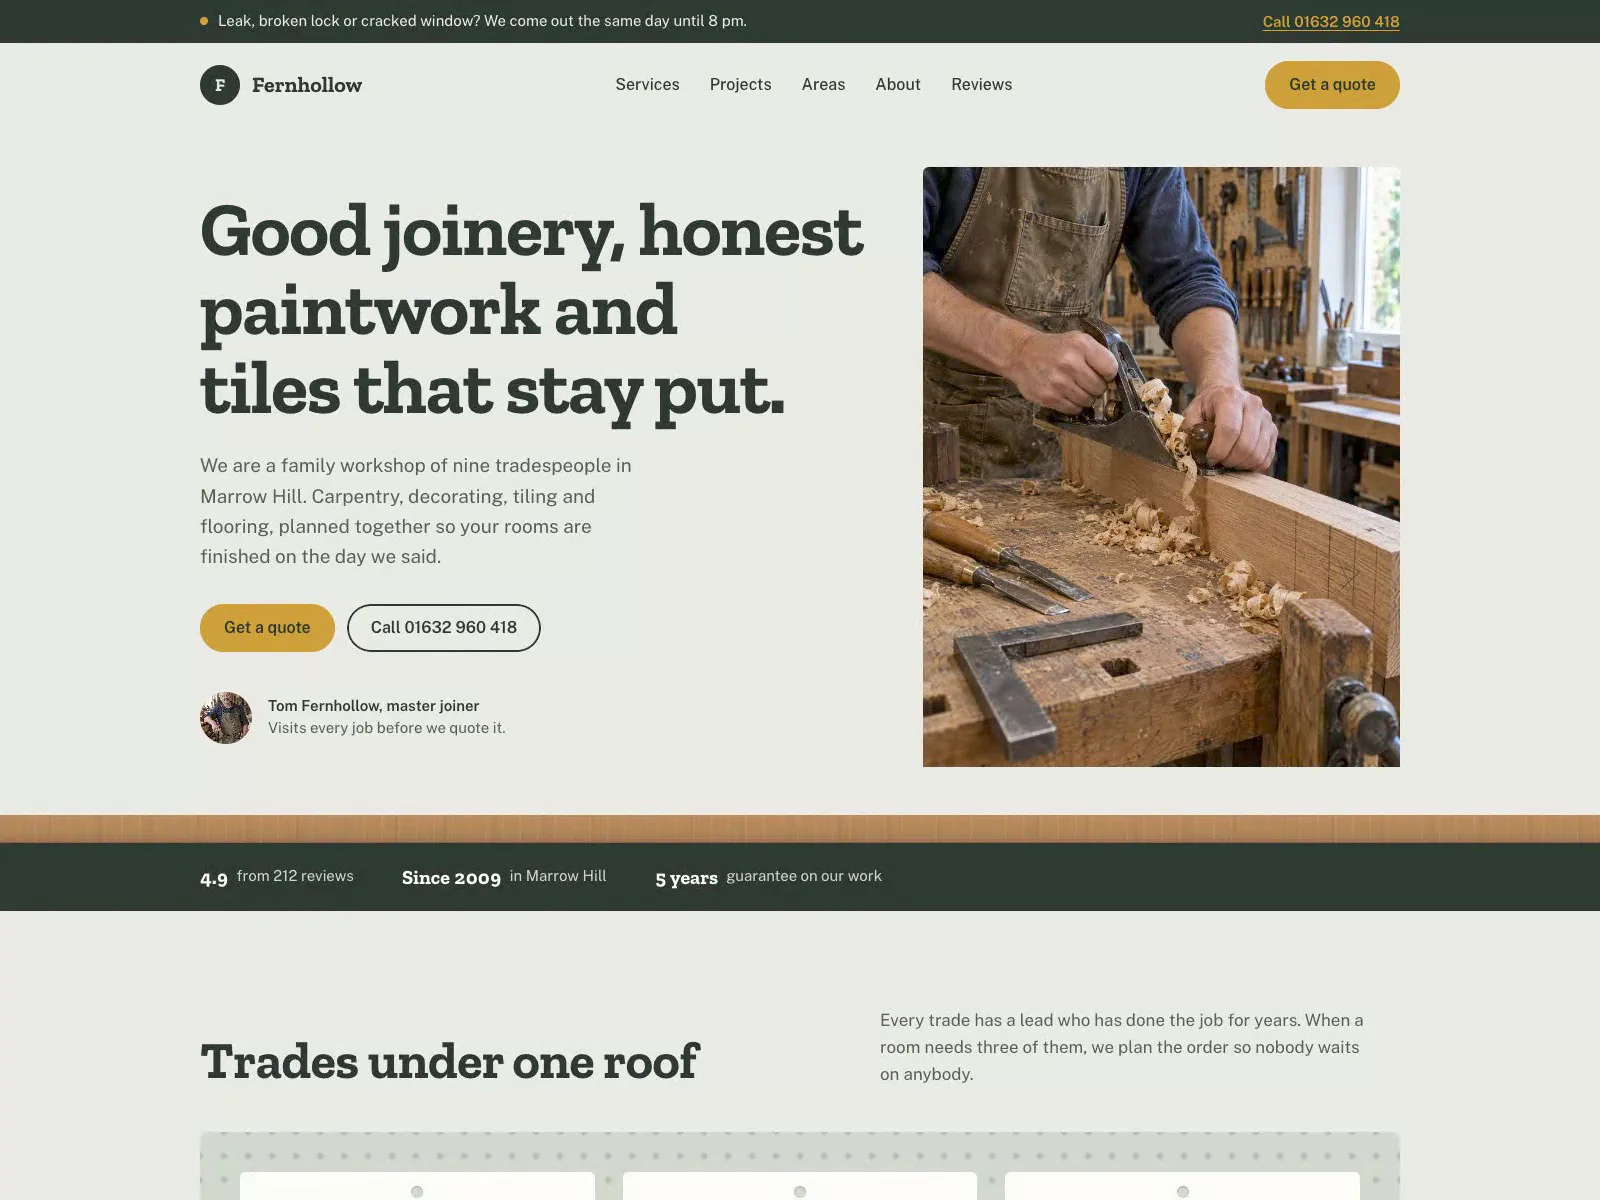
Task: Click 'in Marrow Hill' stat label
Action: [x=558, y=876]
